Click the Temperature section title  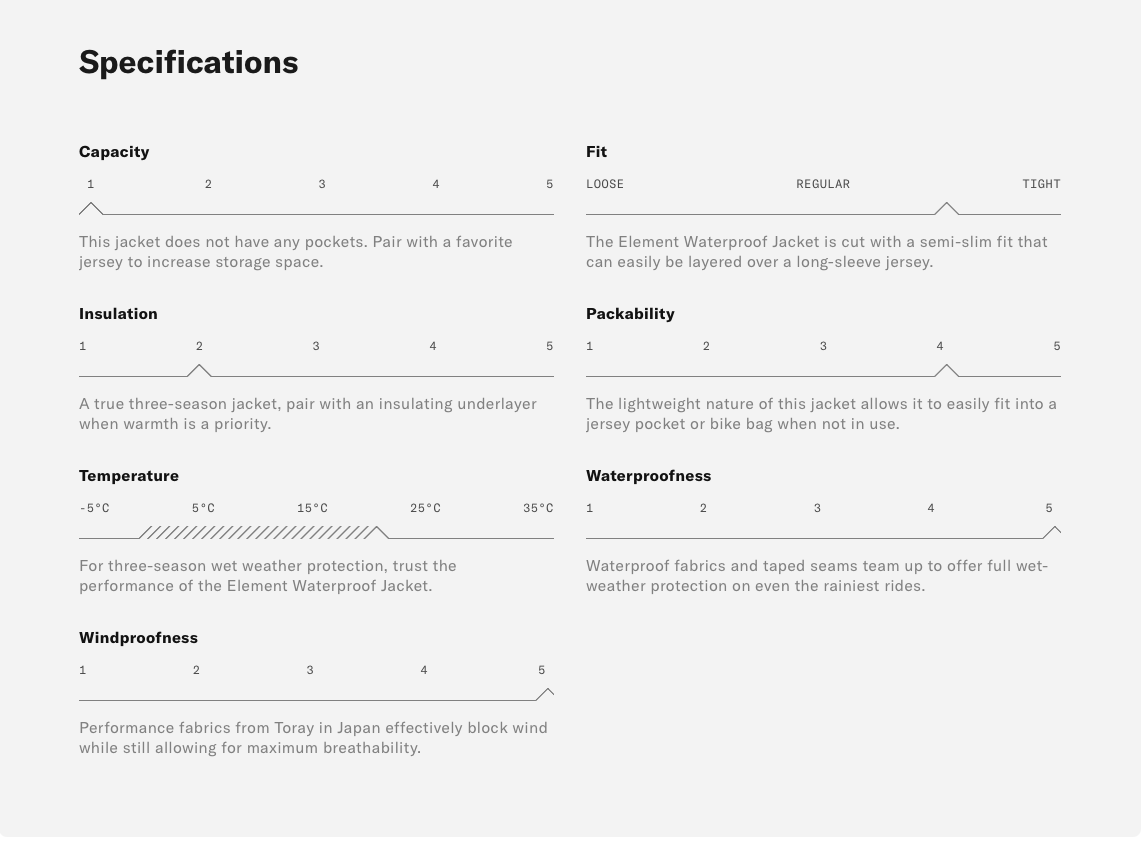tap(129, 476)
